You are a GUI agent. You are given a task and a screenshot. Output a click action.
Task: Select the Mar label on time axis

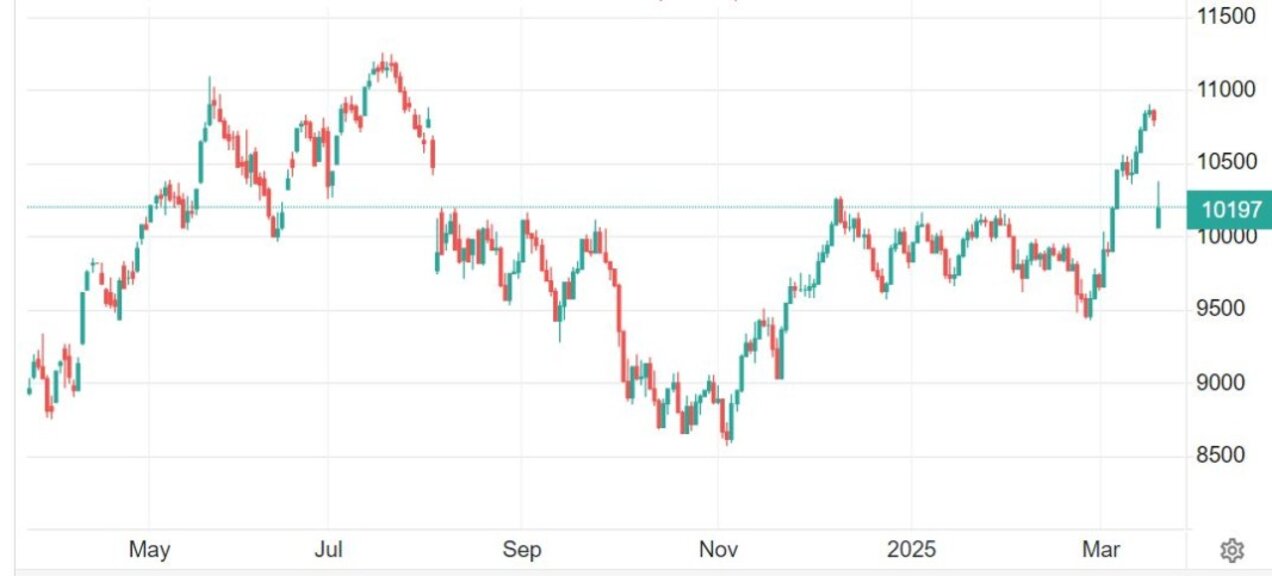click(x=1102, y=550)
